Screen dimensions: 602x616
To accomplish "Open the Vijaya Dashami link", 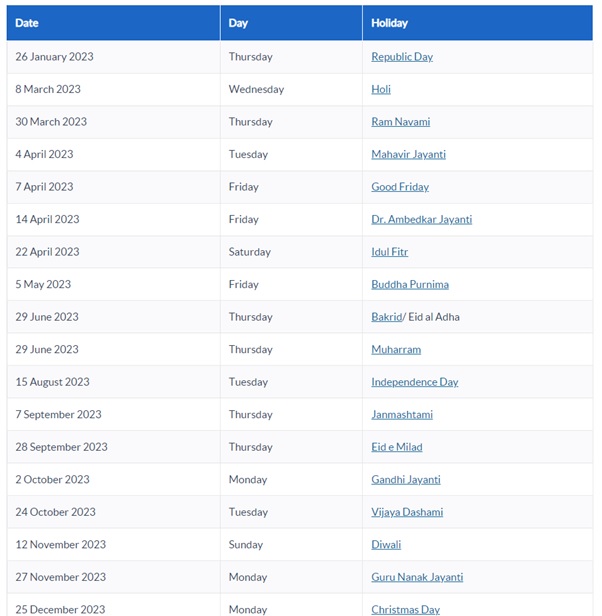I will coord(407,512).
